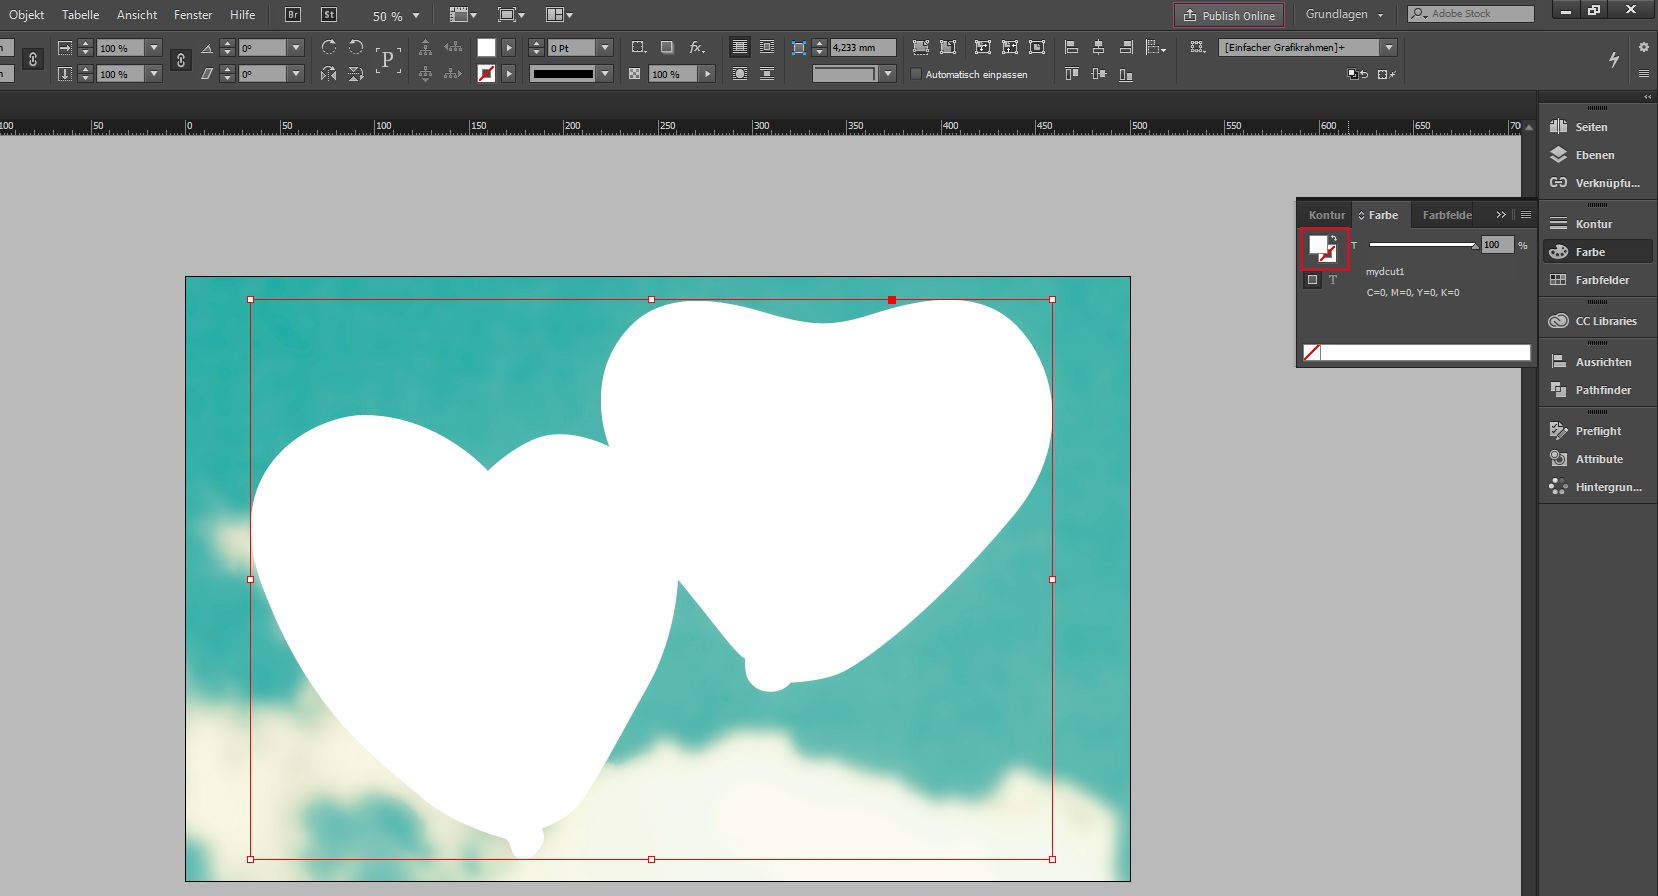Screen dimensions: 1658x896
Task: Toggle the no text wrap button
Action: click(x=739, y=47)
